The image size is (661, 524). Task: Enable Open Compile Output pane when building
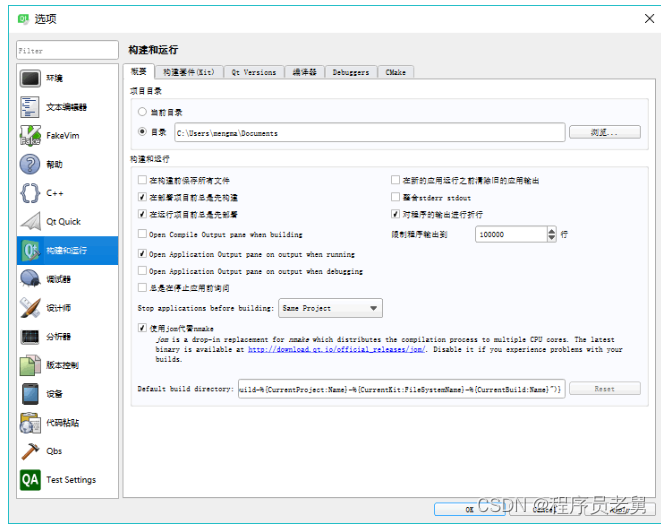pyautogui.click(x=142, y=234)
